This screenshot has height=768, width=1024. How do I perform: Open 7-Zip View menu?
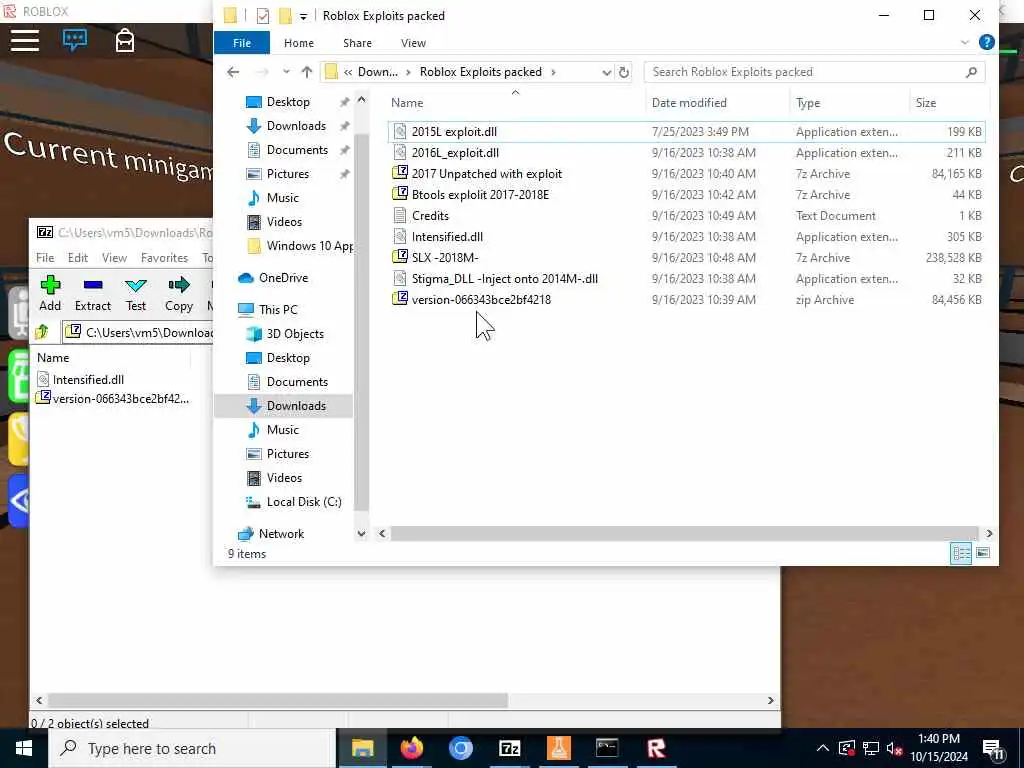point(114,257)
